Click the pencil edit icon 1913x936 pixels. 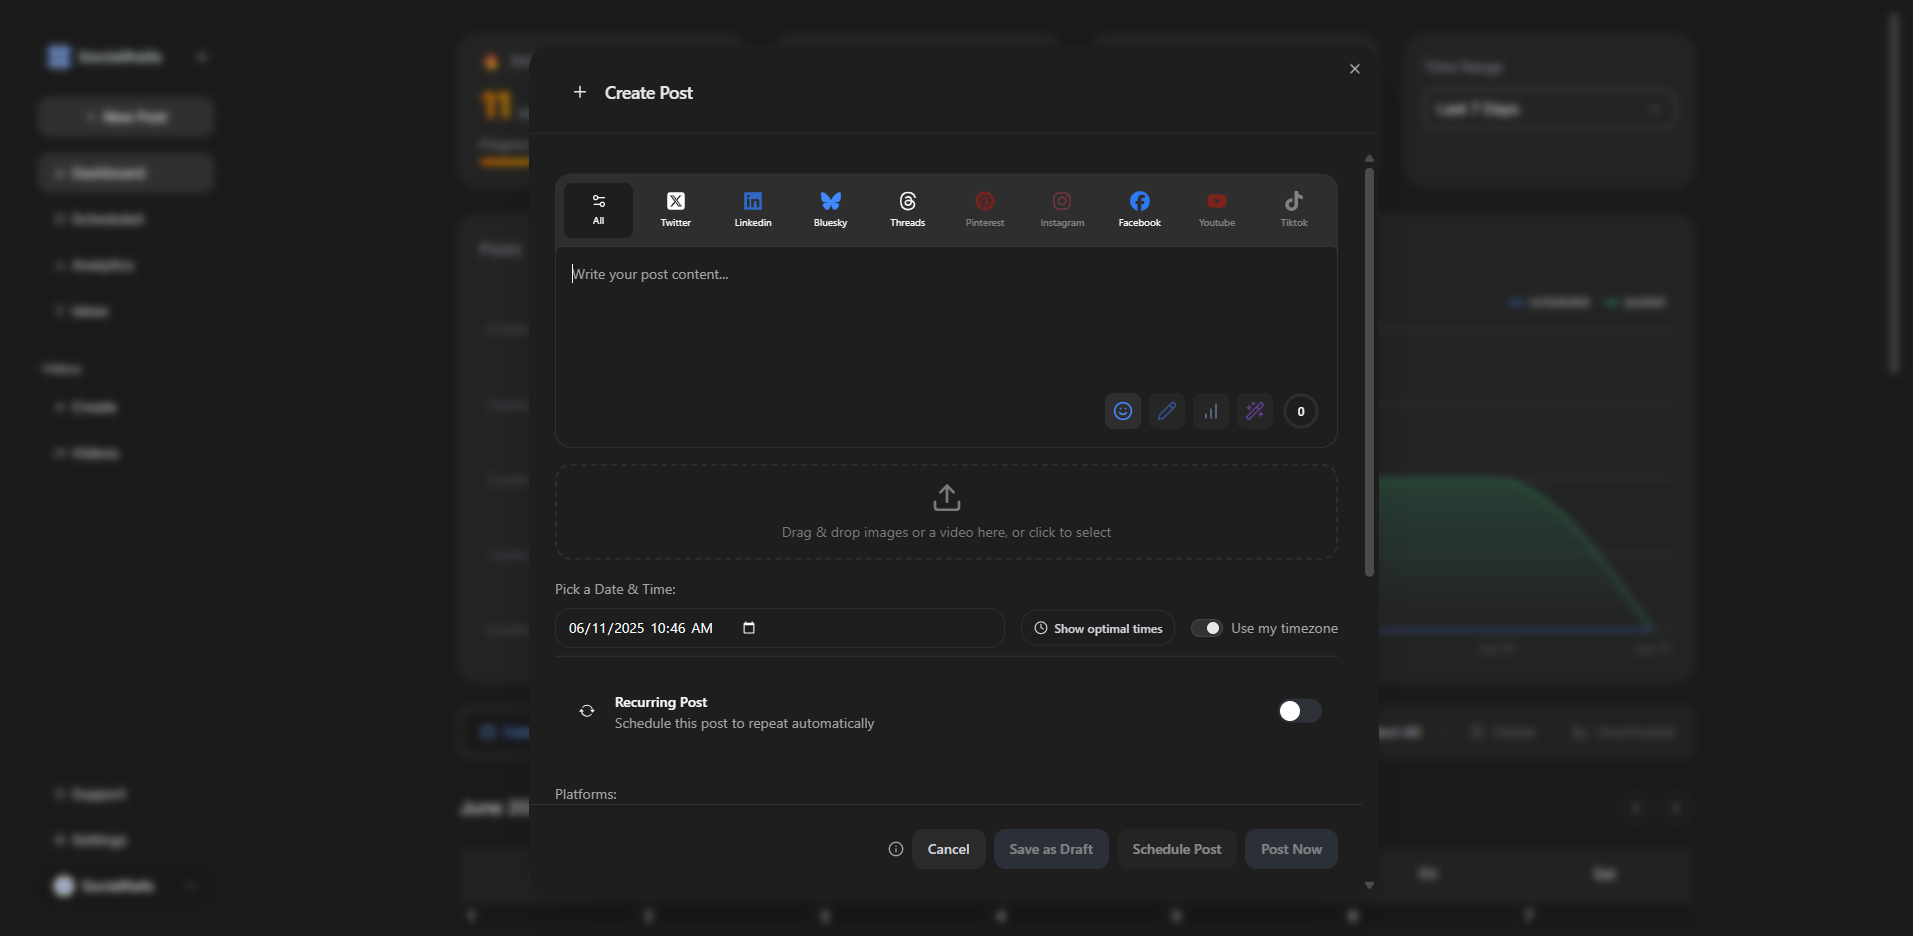(1166, 411)
